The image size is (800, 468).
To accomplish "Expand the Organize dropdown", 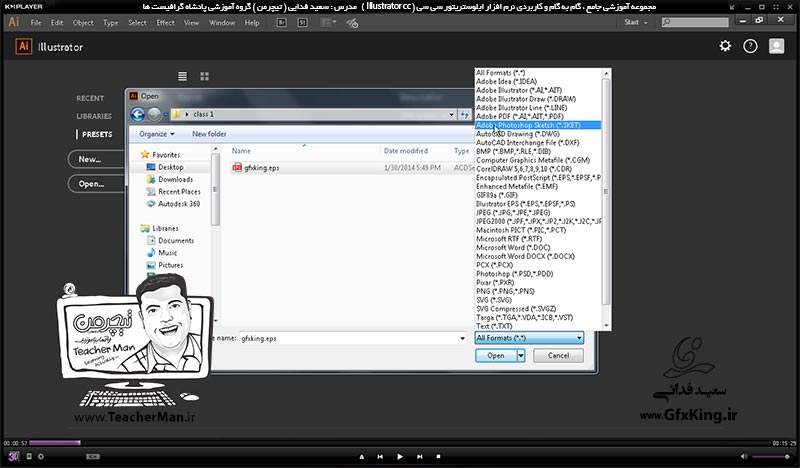I will pos(157,134).
